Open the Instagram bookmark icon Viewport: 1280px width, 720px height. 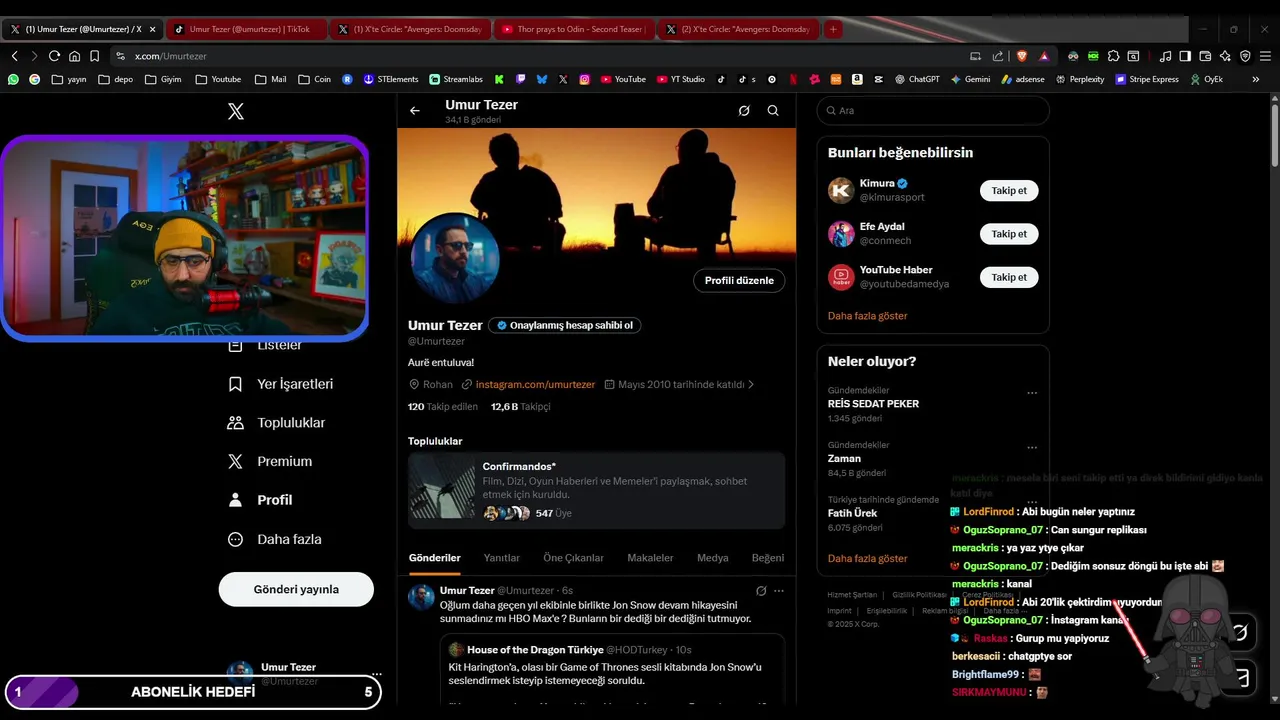tap(584, 79)
